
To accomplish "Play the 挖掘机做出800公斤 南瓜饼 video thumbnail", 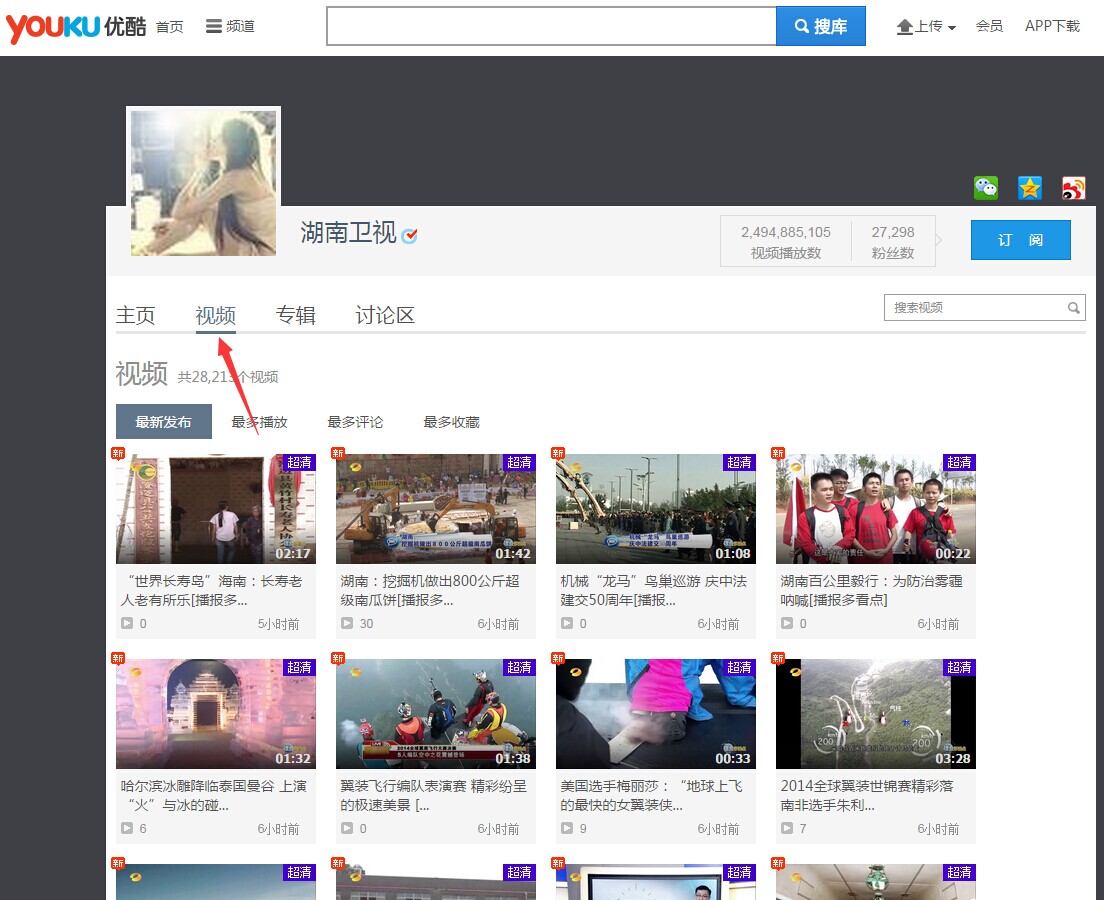I will click(436, 508).
